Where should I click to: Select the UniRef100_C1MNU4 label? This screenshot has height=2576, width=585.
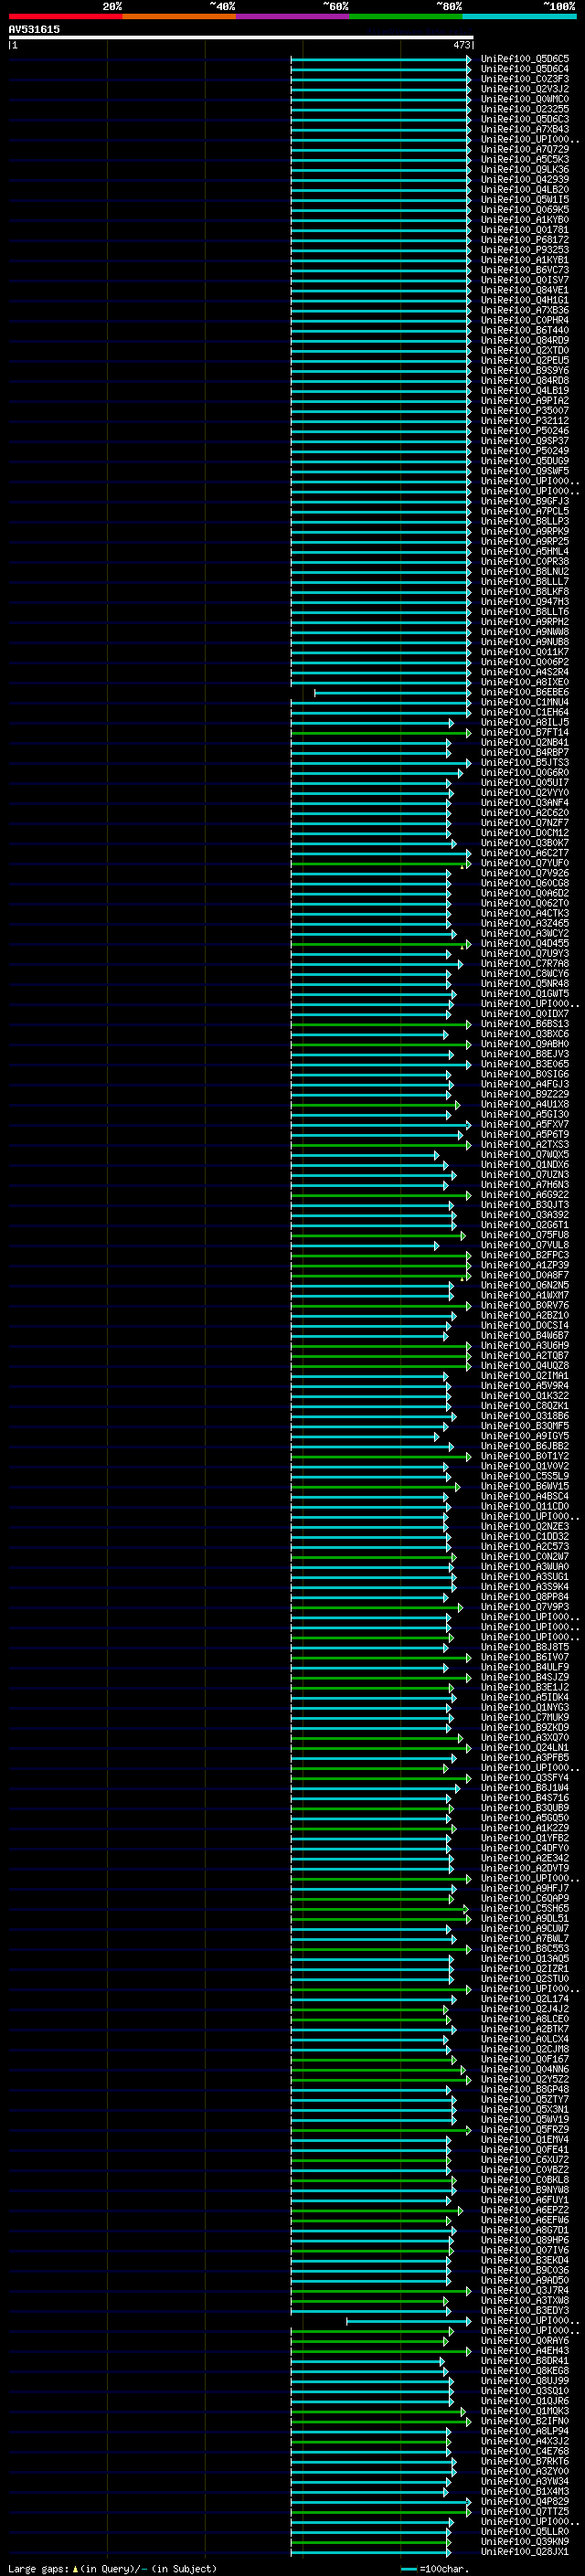[525, 702]
